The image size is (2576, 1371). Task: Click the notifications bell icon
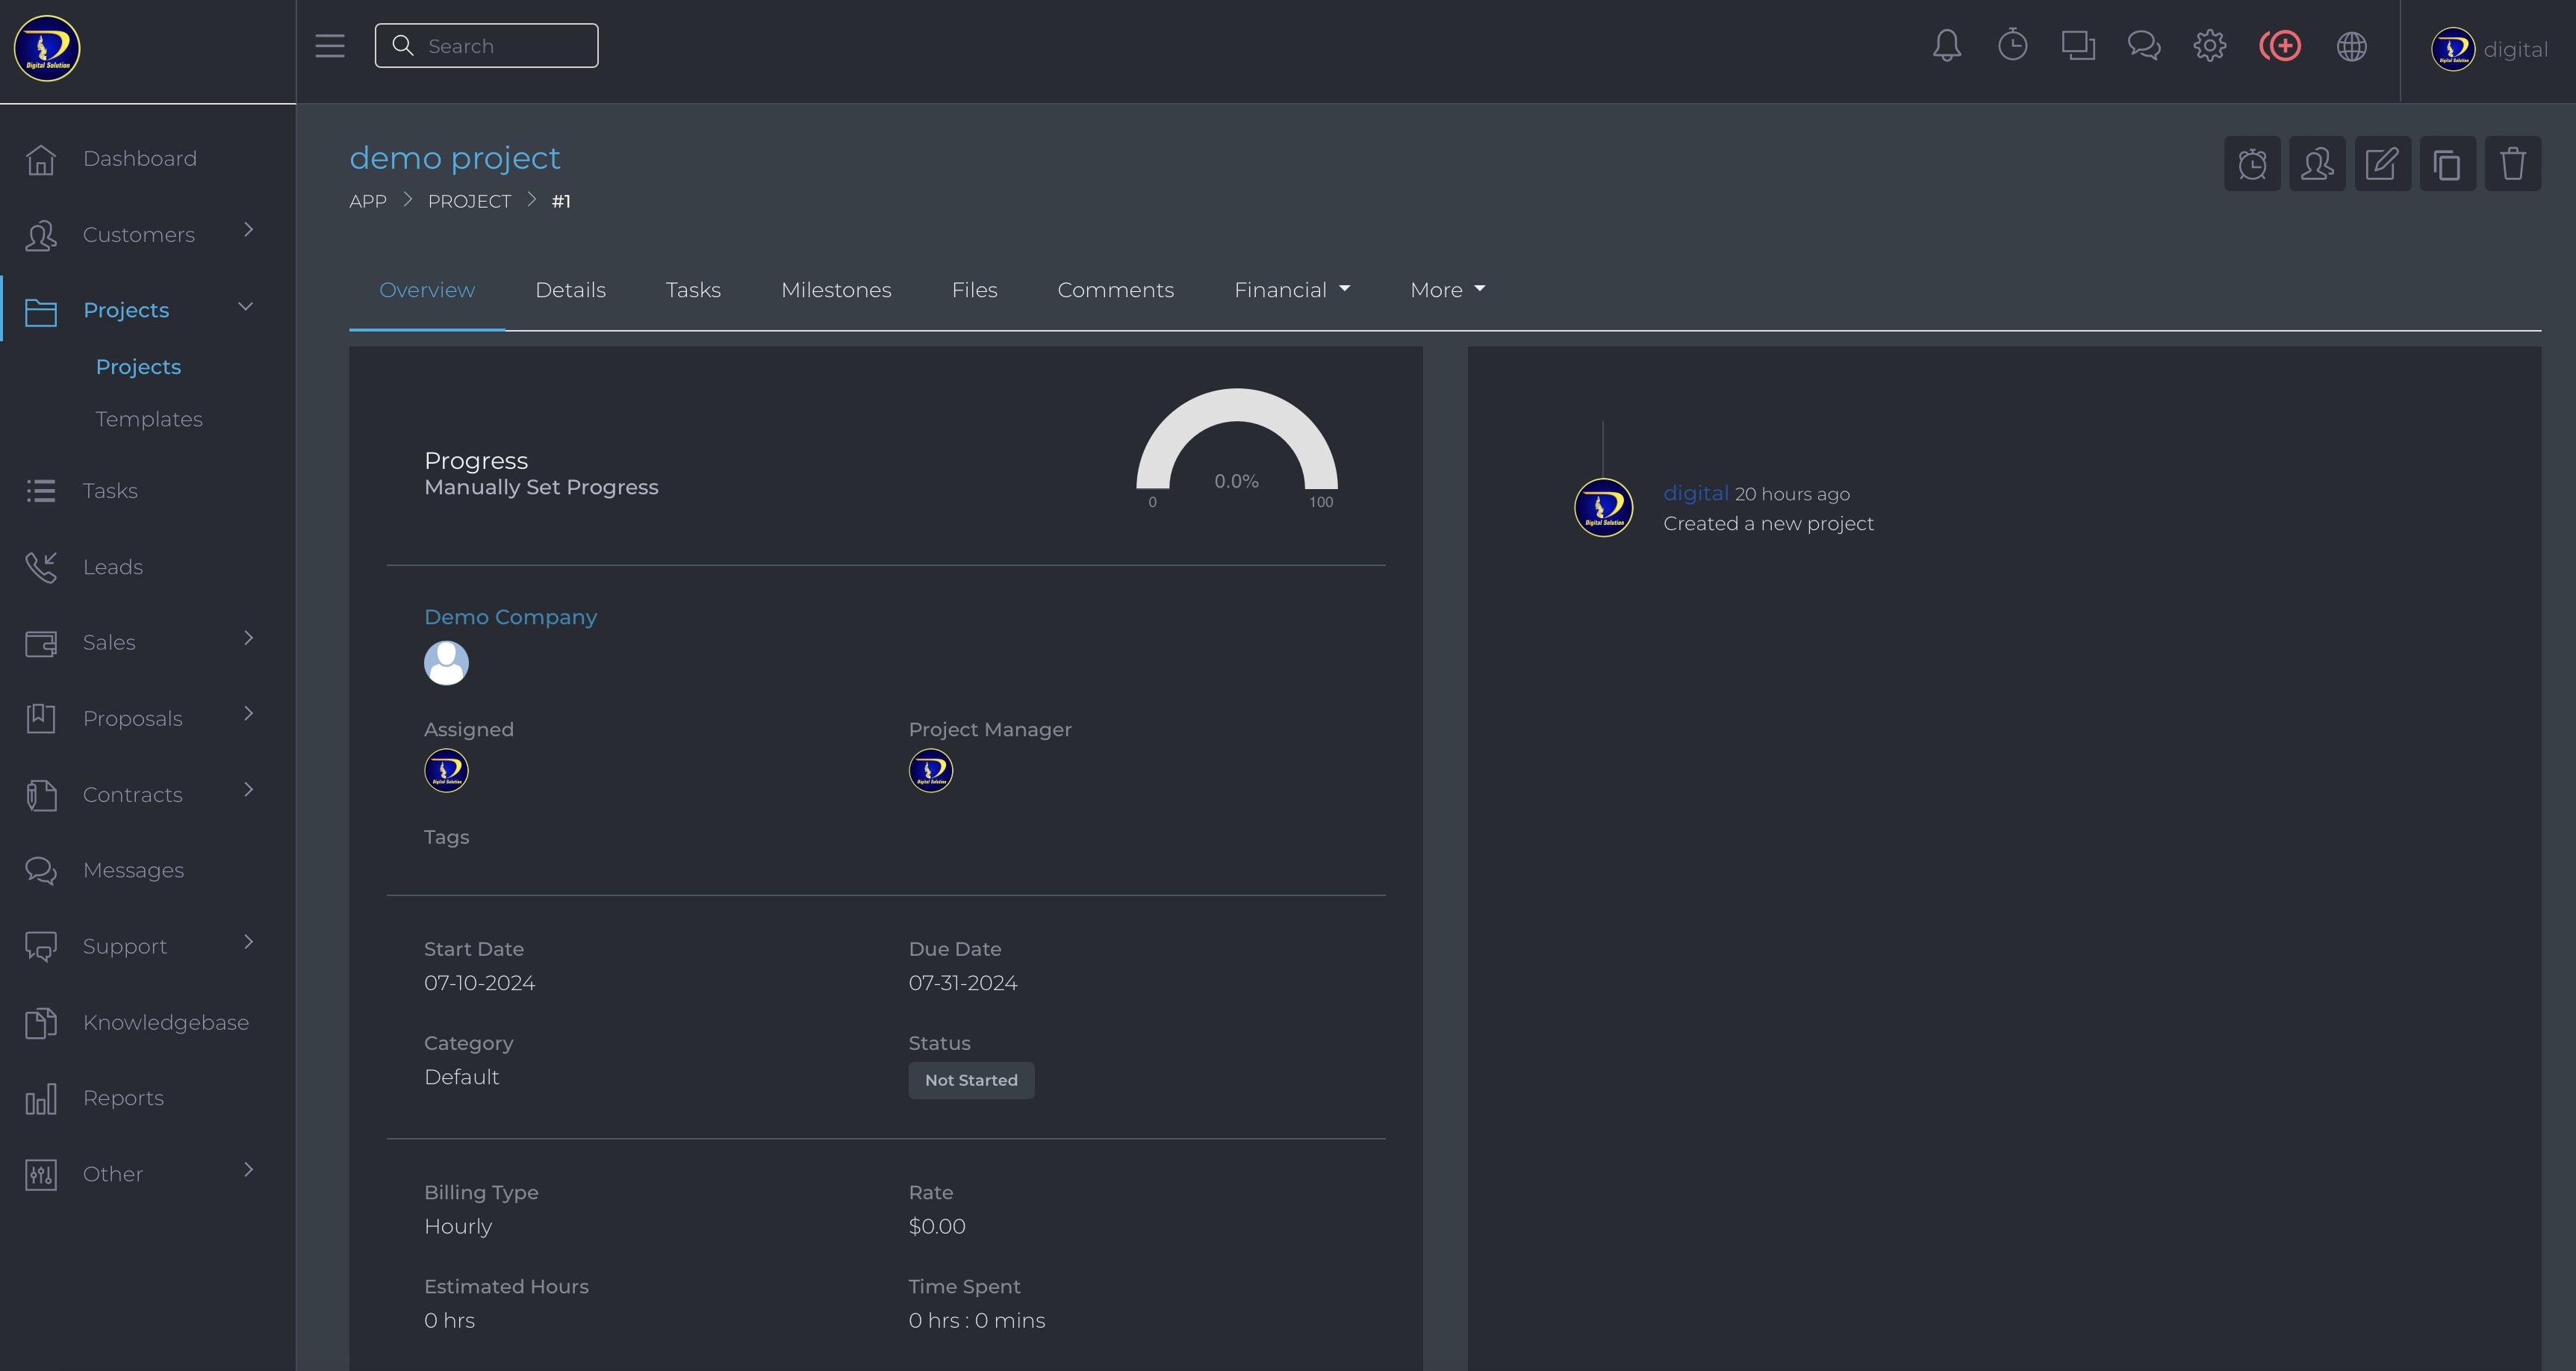(x=1946, y=46)
